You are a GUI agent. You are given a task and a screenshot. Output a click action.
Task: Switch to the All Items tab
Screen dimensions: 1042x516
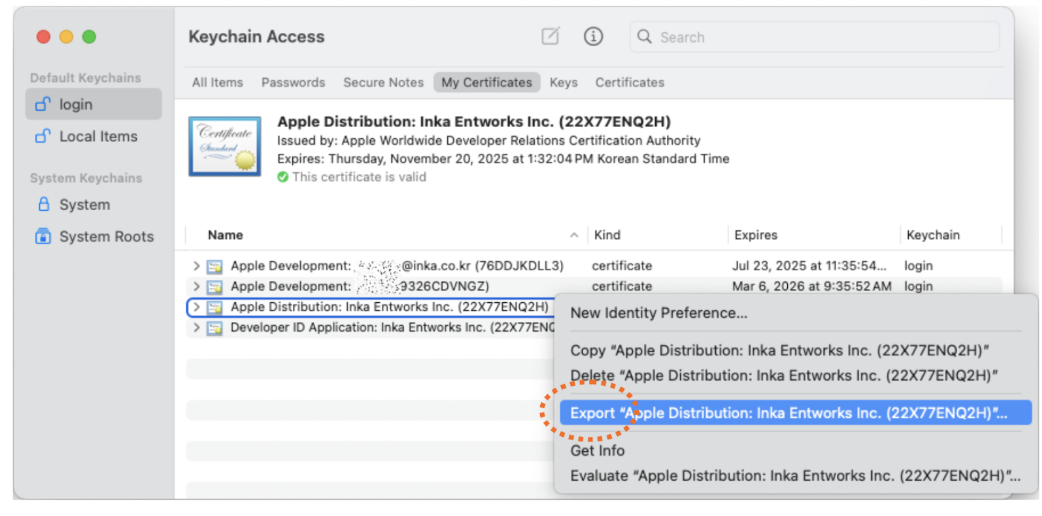click(x=216, y=82)
